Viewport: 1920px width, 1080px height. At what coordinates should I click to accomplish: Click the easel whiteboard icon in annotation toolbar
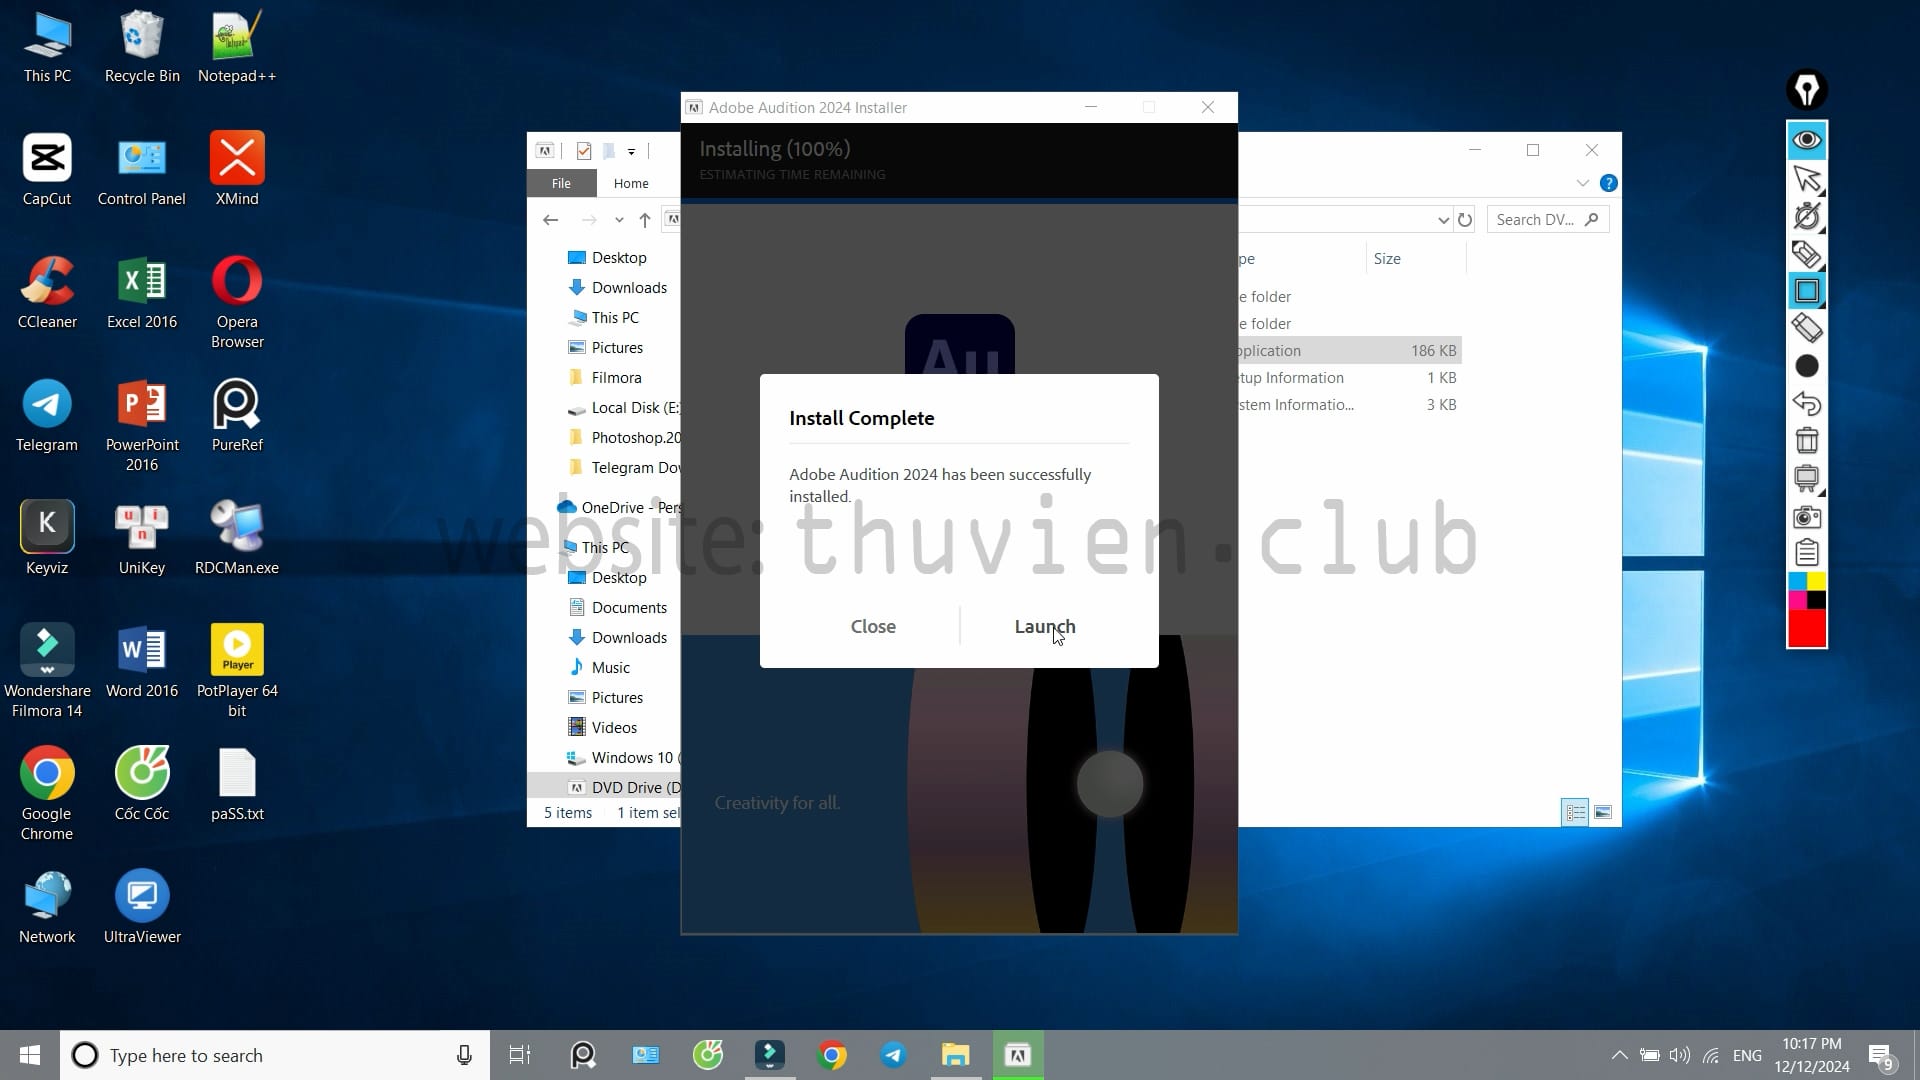(1806, 478)
